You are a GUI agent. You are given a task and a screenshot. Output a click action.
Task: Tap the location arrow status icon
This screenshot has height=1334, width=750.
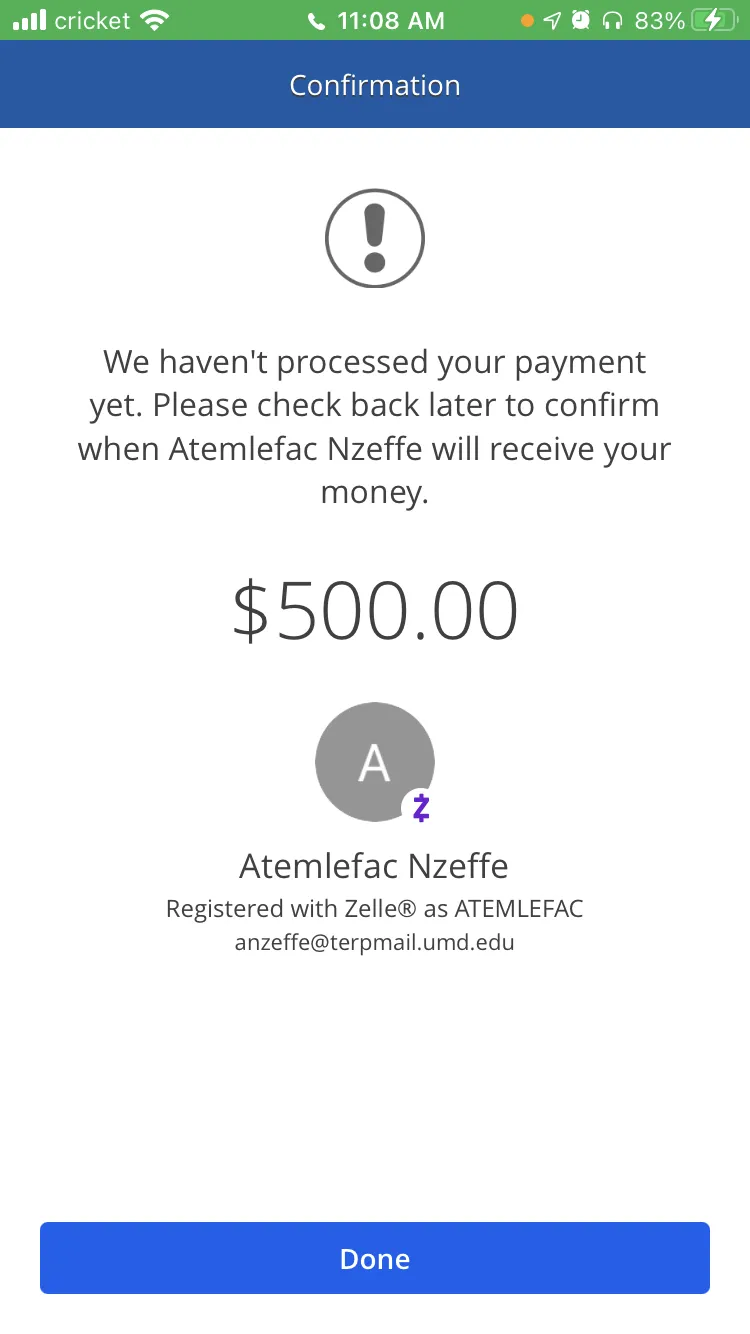[553, 20]
